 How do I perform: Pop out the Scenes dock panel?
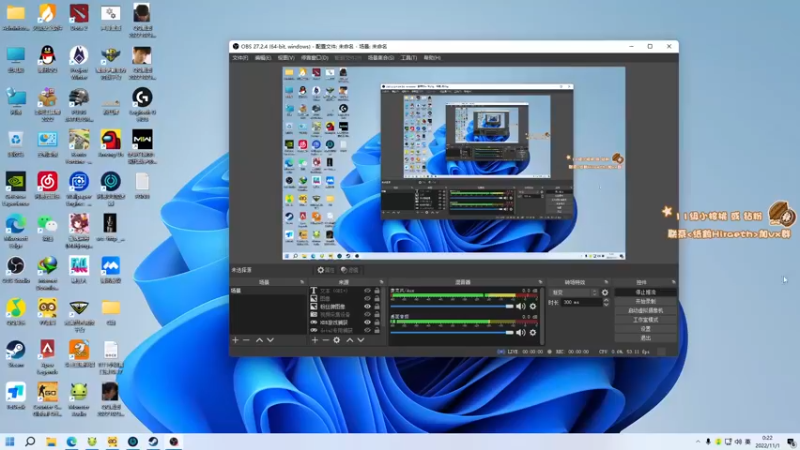tap(302, 282)
